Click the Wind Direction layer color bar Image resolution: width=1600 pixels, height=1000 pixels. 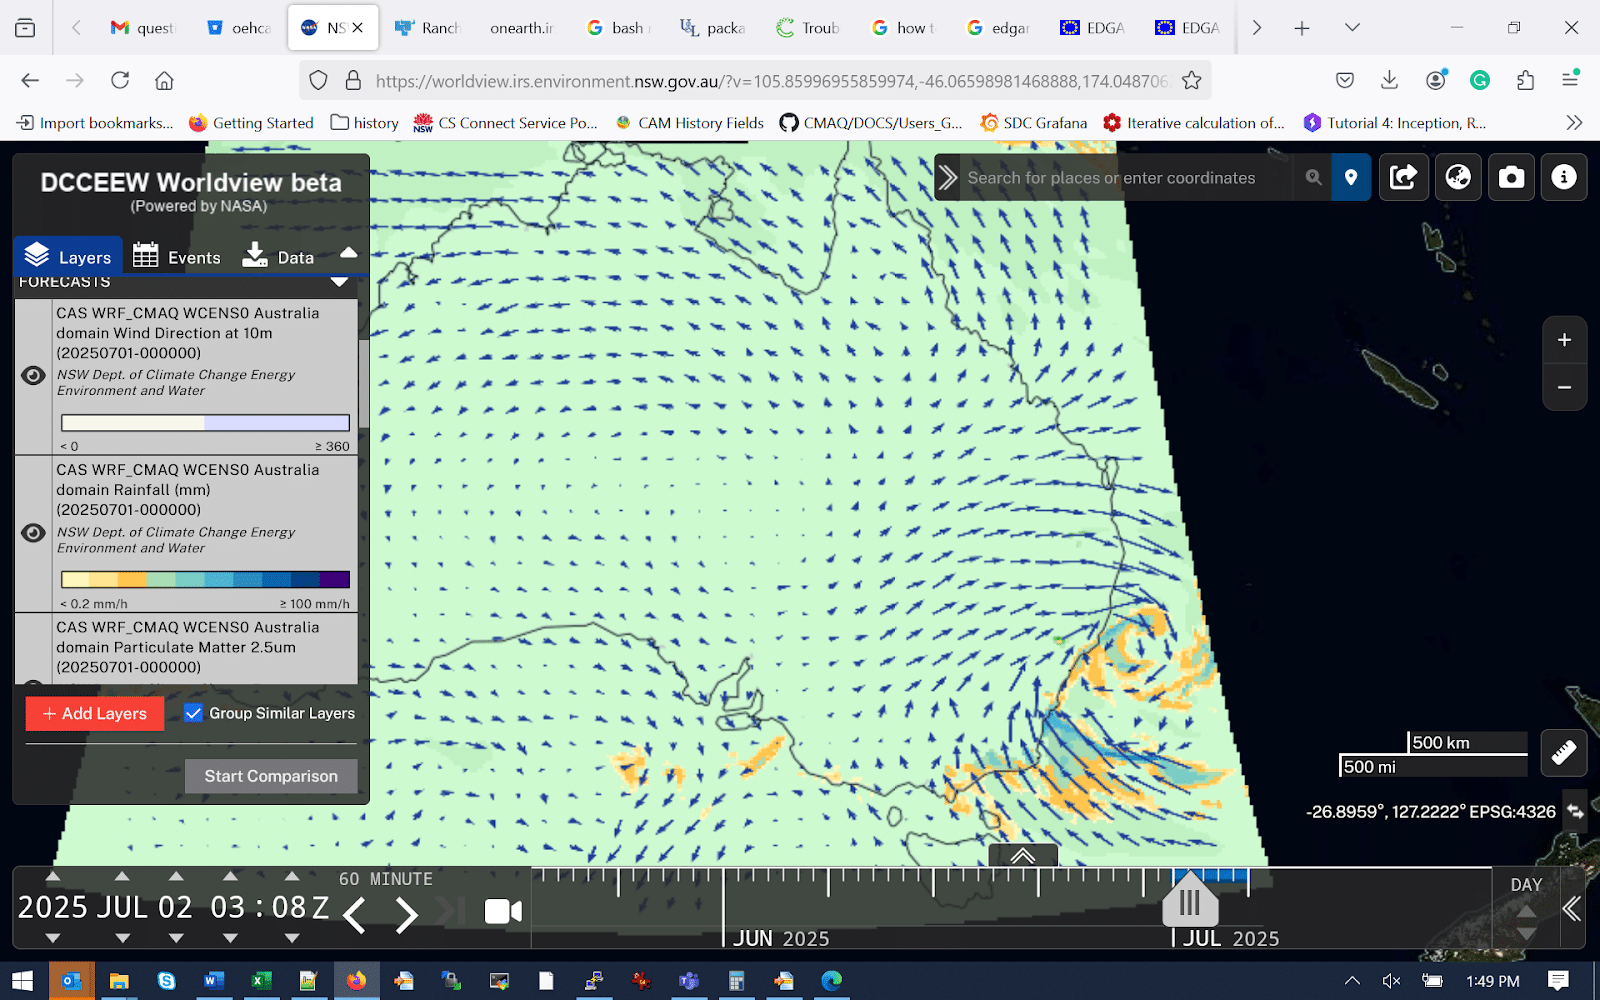(205, 423)
